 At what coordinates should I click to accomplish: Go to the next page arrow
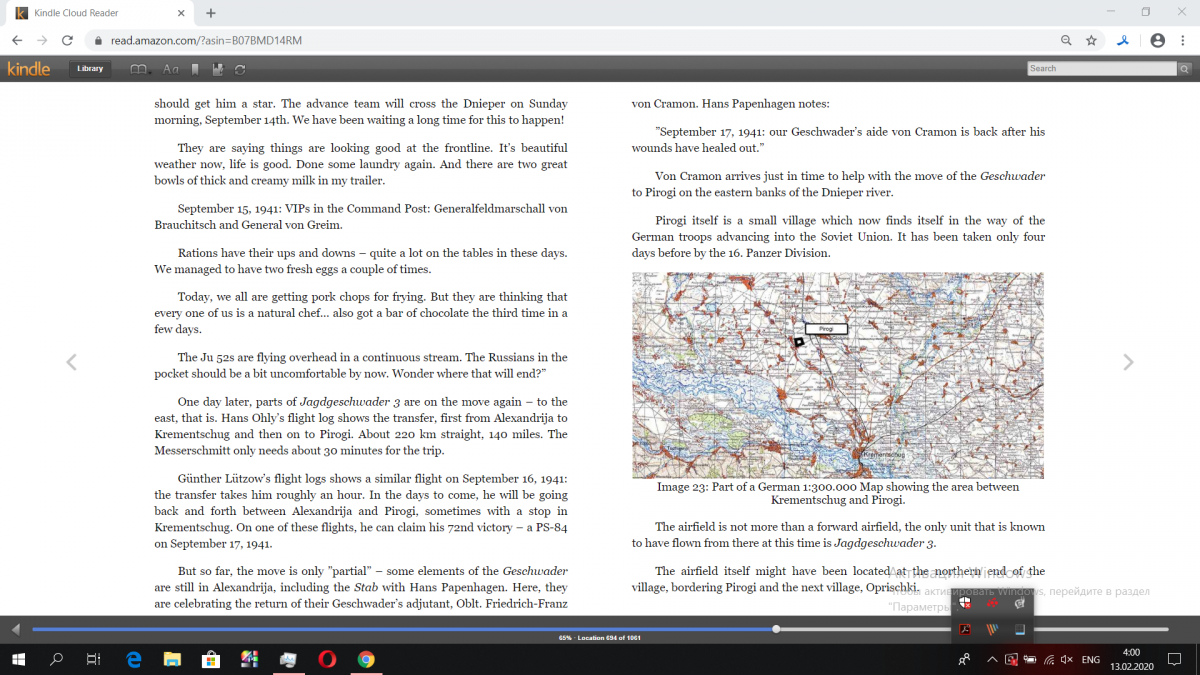[x=1128, y=362]
